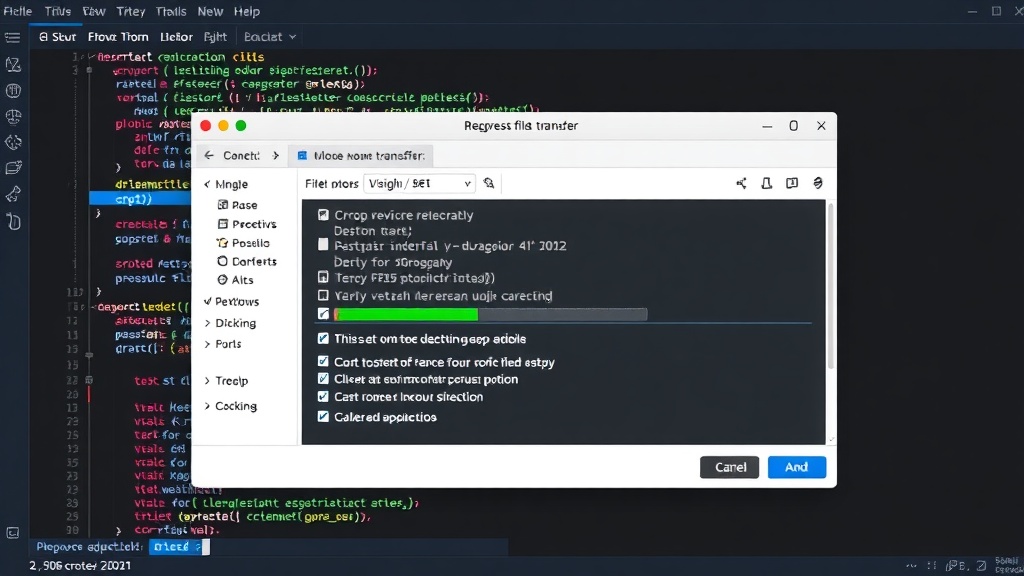This screenshot has width=1024, height=576.
Task: Open the Tiley menu
Action: click(131, 11)
